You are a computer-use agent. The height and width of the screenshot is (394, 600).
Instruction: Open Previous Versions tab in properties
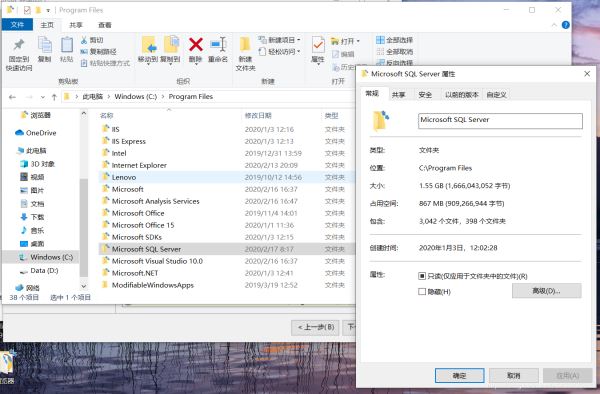(462, 94)
